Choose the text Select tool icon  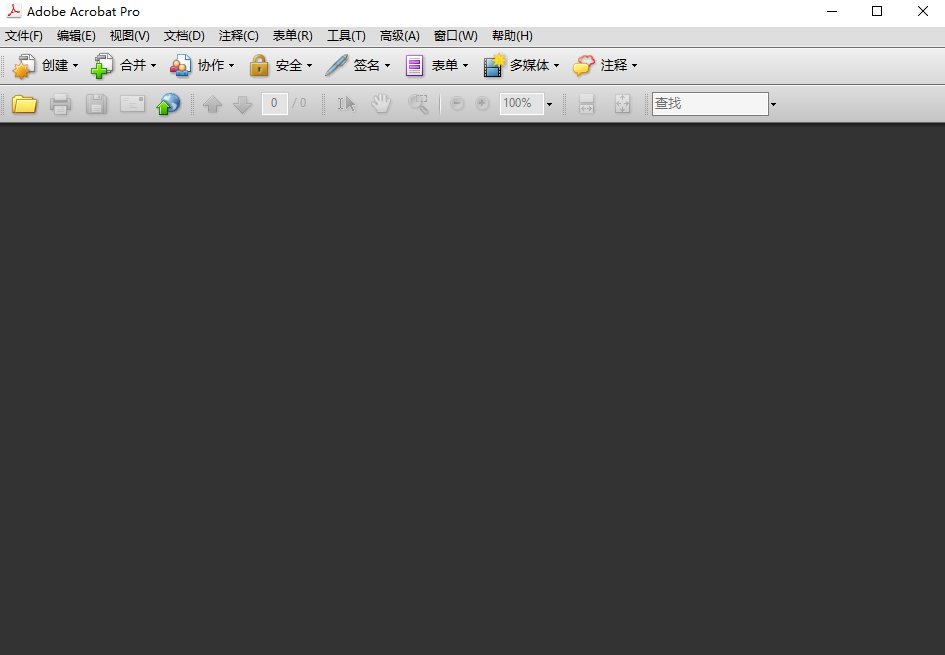click(346, 104)
